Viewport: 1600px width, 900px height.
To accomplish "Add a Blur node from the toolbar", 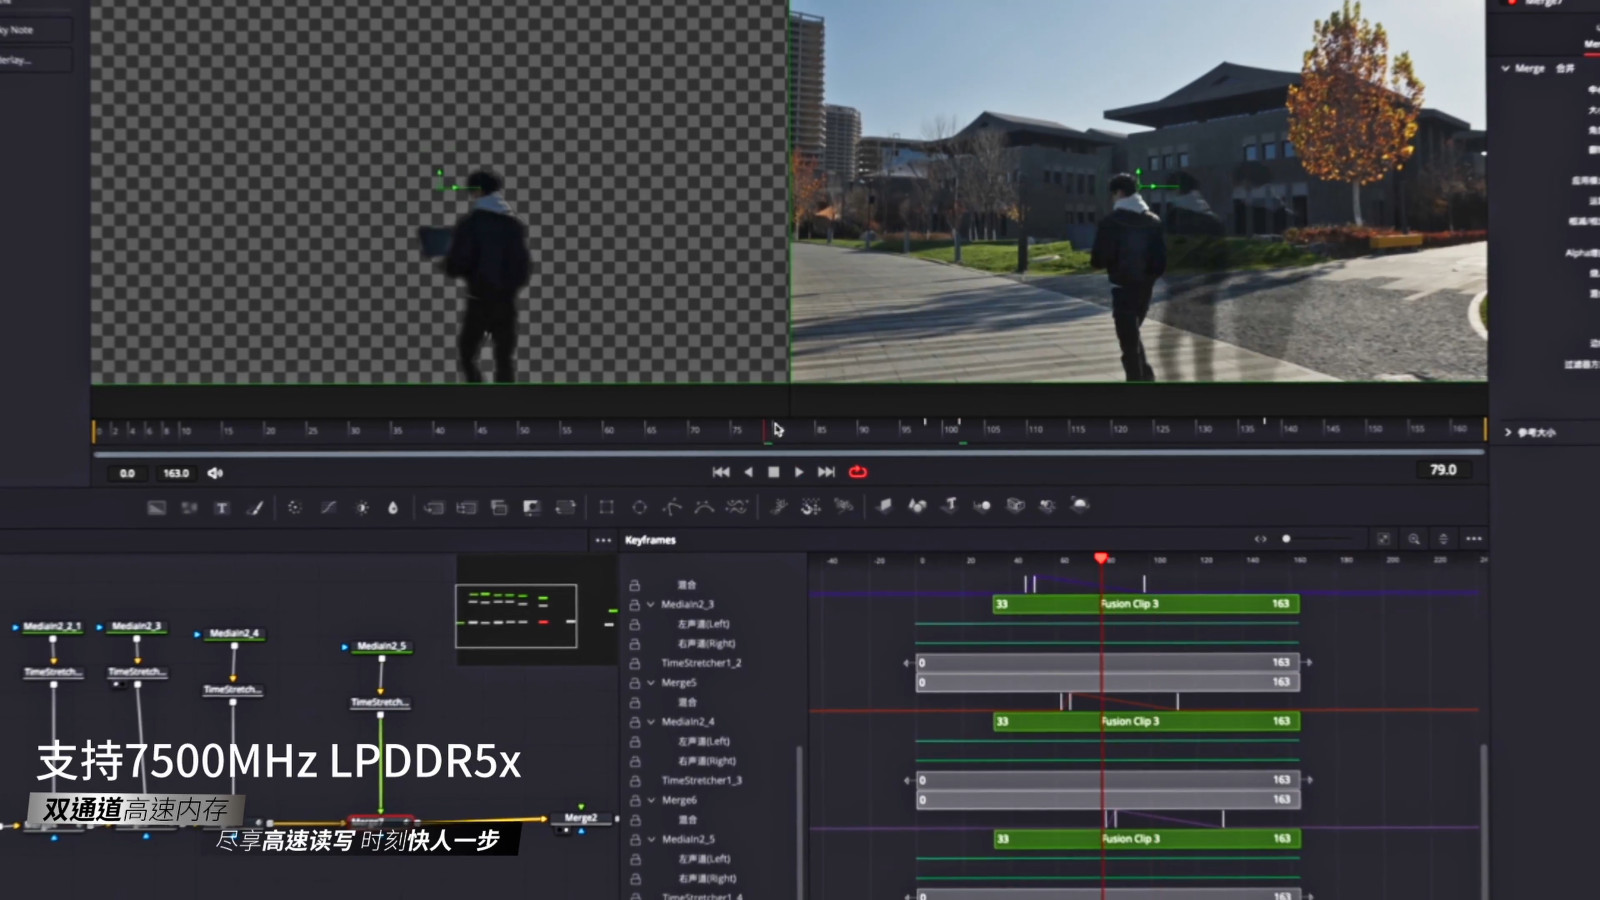I will pos(393,507).
